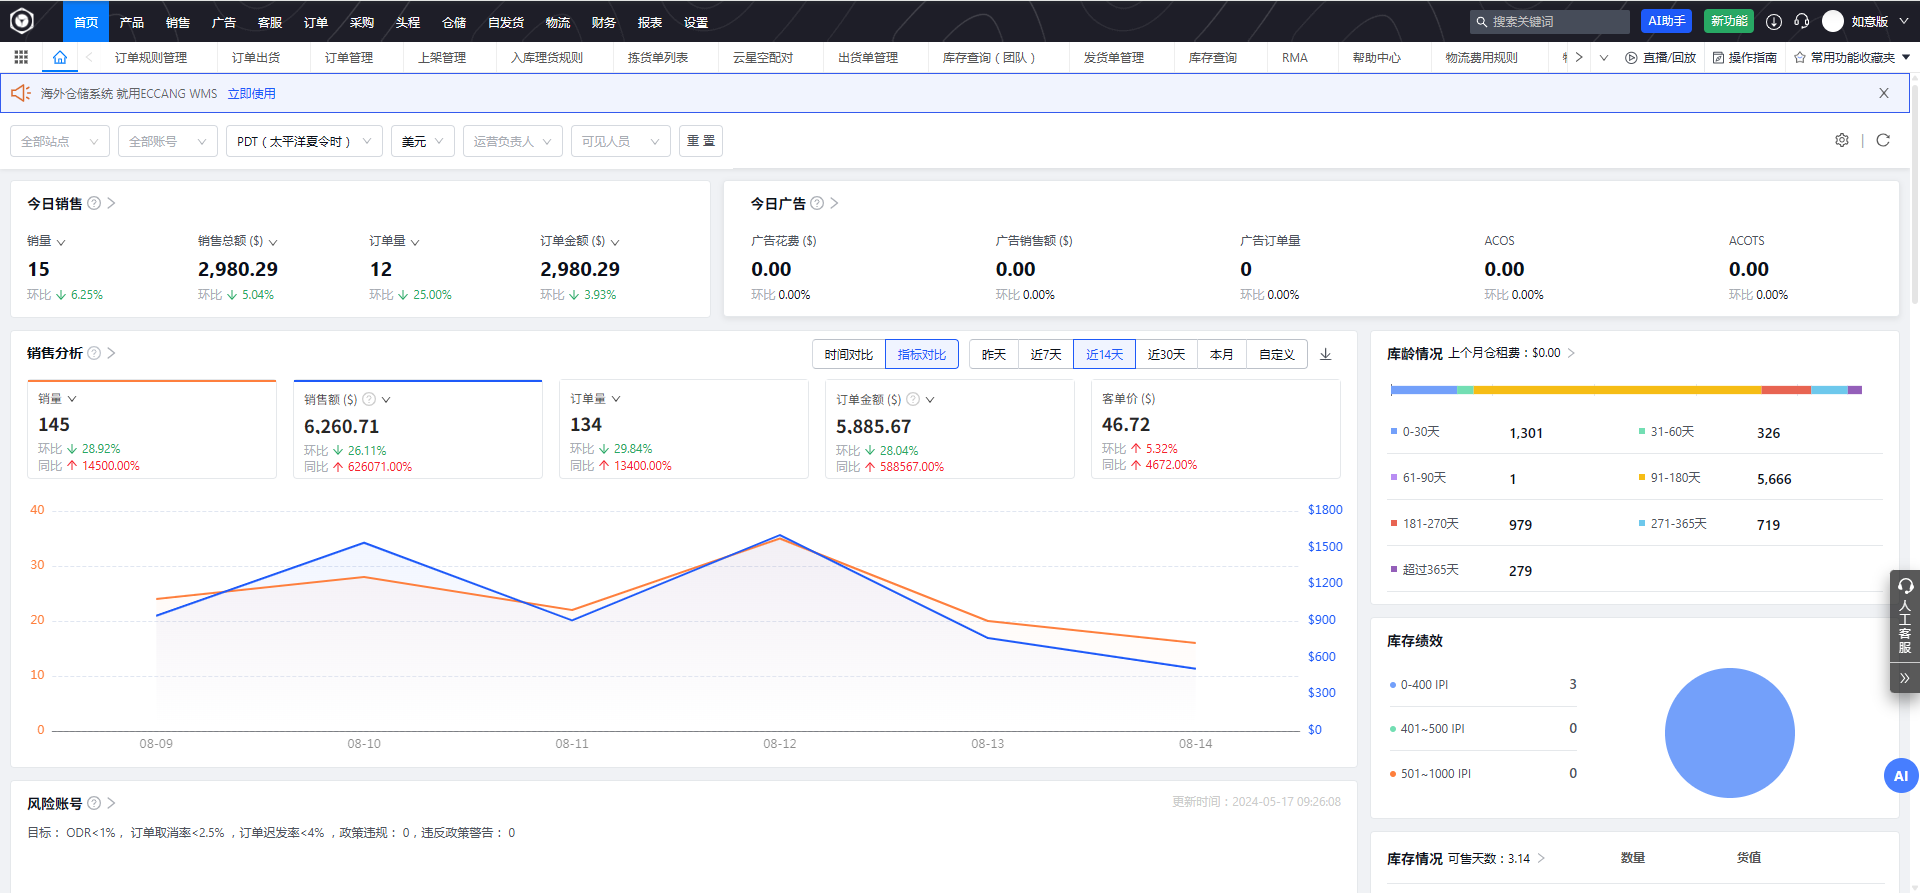Expand 订单量 dropdown in today sales
This screenshot has height=893, width=1920.
click(415, 242)
